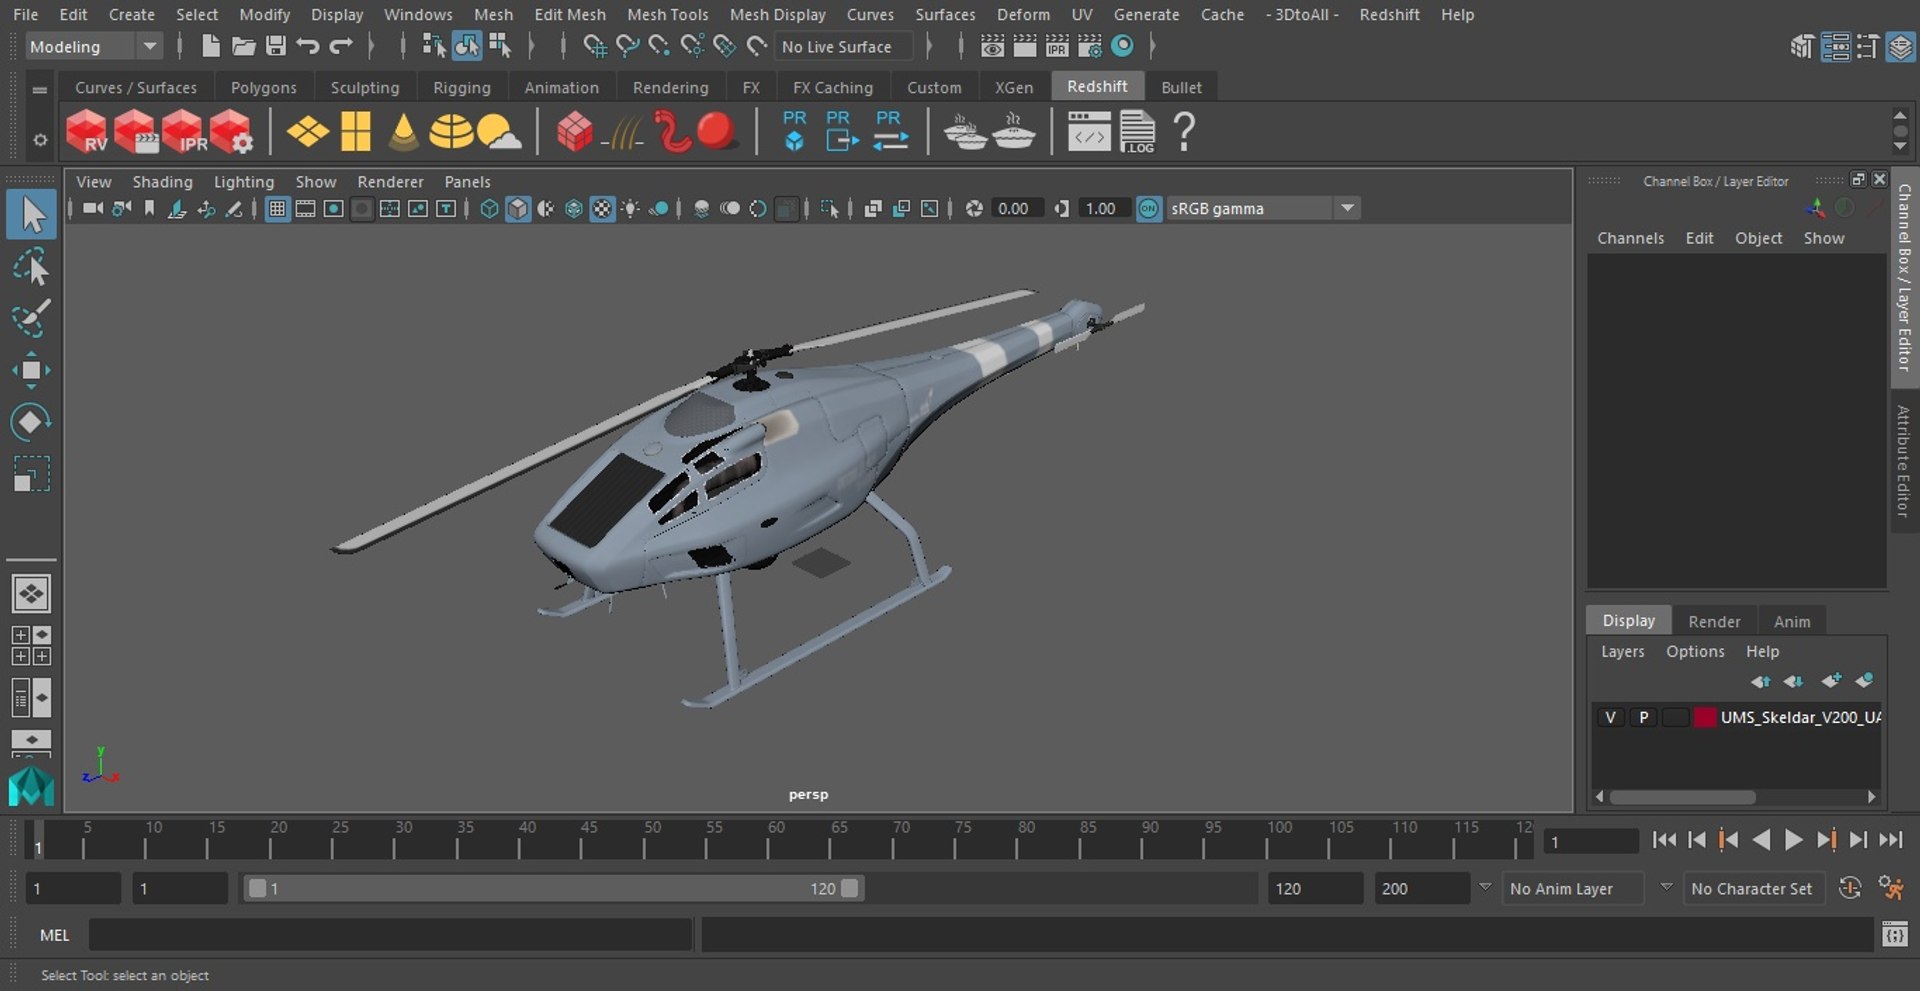Viewport: 1920px width, 991px height.
Task: Choose the Paint selection tool
Action: 31,319
